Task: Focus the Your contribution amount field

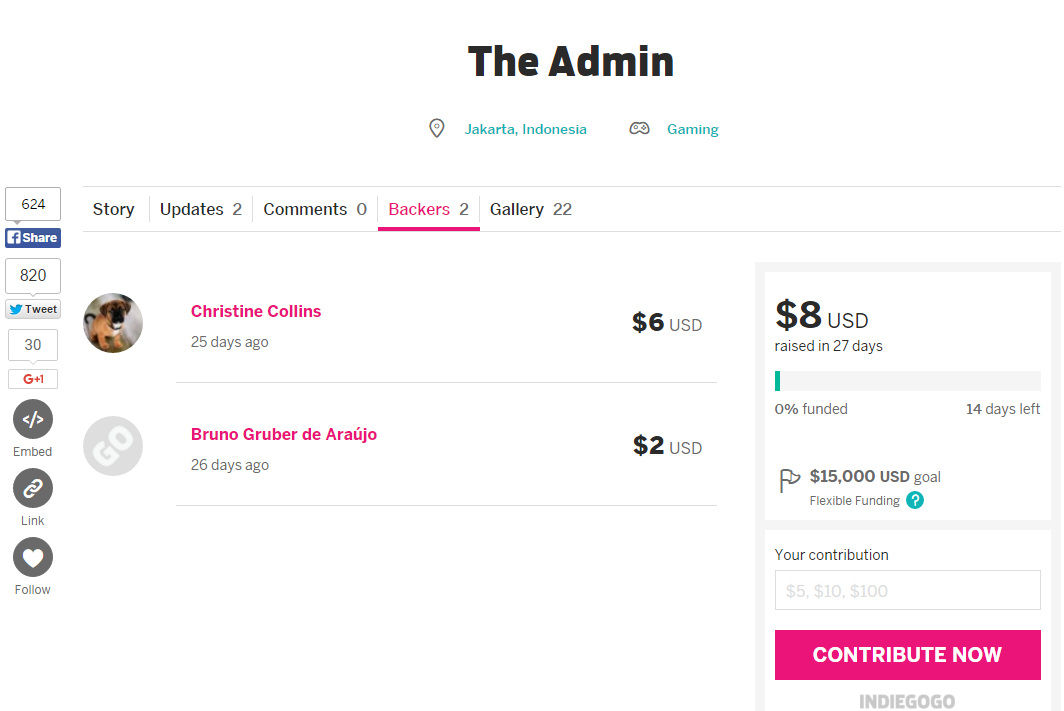Action: coord(907,590)
